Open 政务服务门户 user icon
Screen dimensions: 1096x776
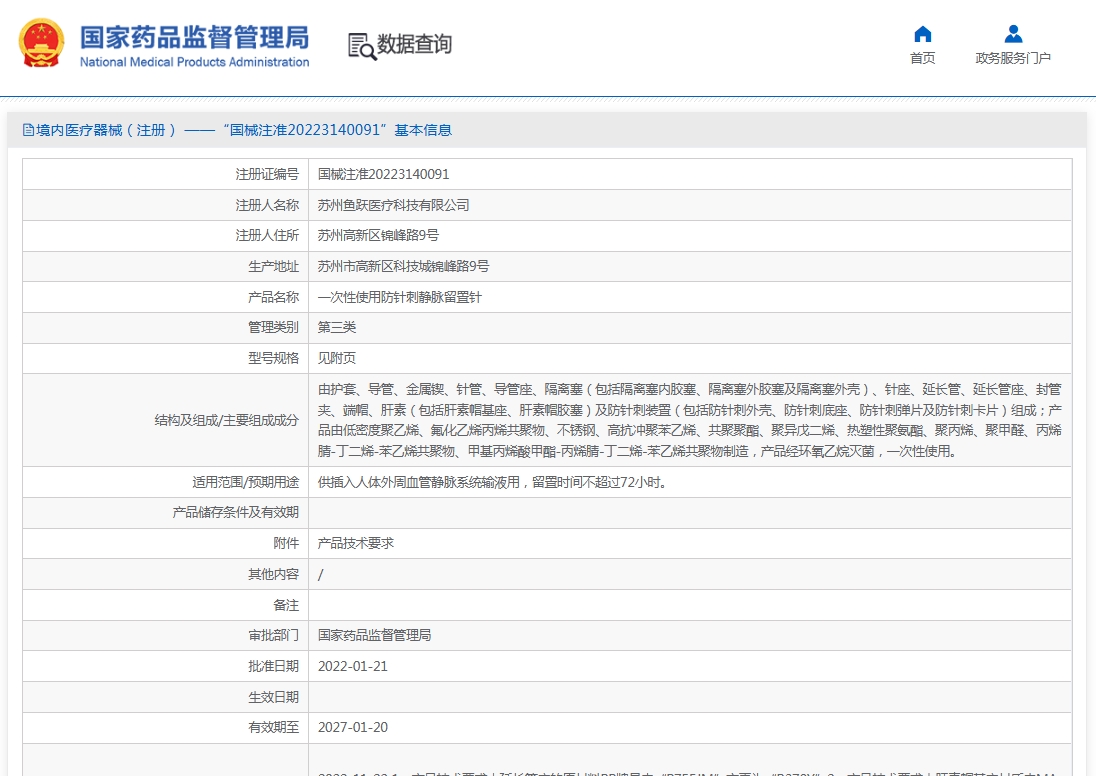(x=1014, y=34)
